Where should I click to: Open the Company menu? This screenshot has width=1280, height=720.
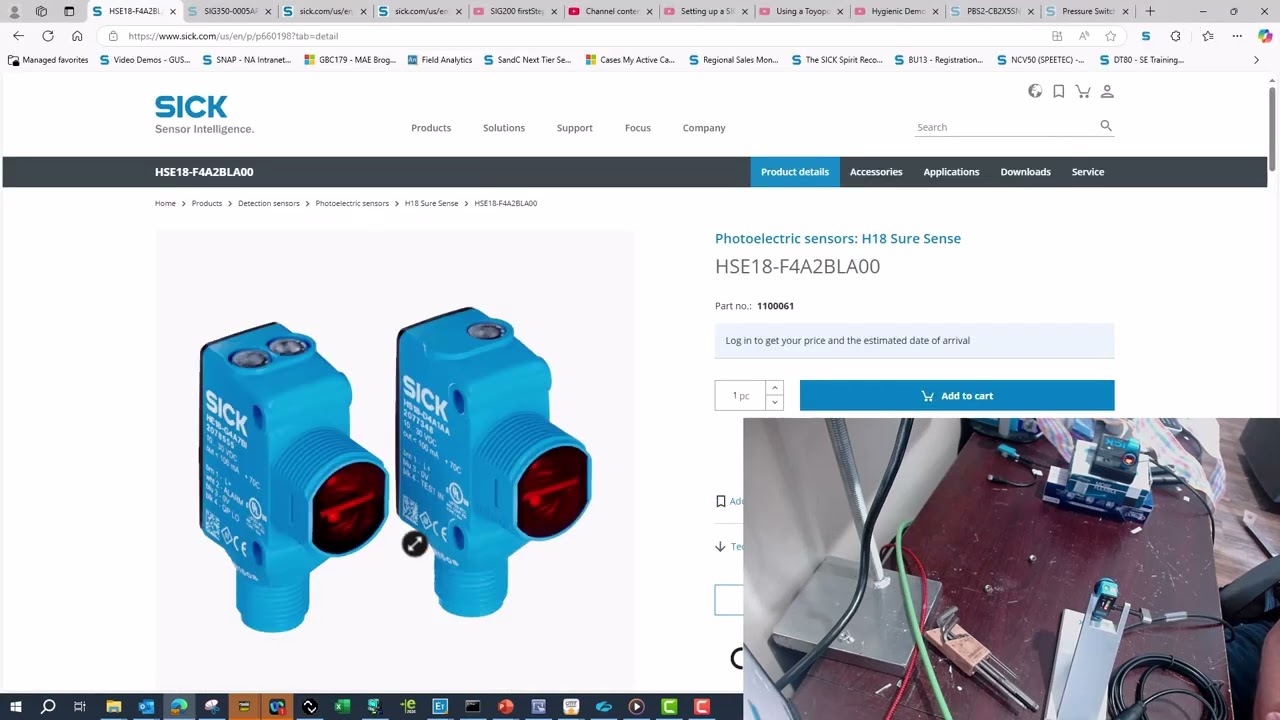704,128
